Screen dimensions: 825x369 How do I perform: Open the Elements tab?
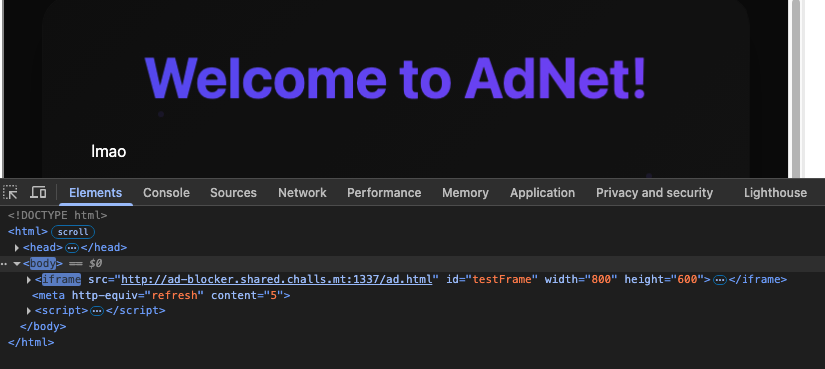tap(96, 193)
